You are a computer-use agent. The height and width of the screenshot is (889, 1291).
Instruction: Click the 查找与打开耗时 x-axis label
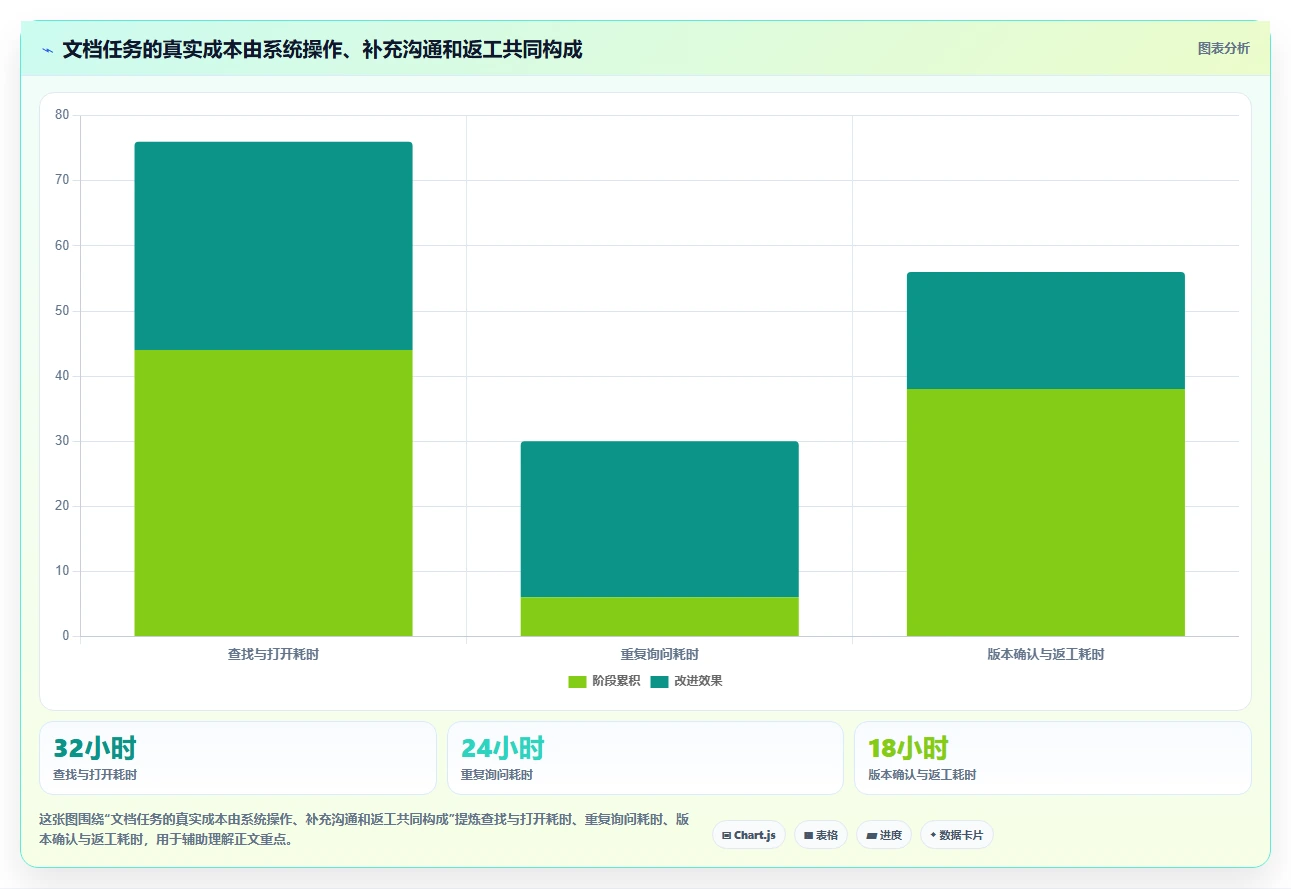tap(273, 654)
